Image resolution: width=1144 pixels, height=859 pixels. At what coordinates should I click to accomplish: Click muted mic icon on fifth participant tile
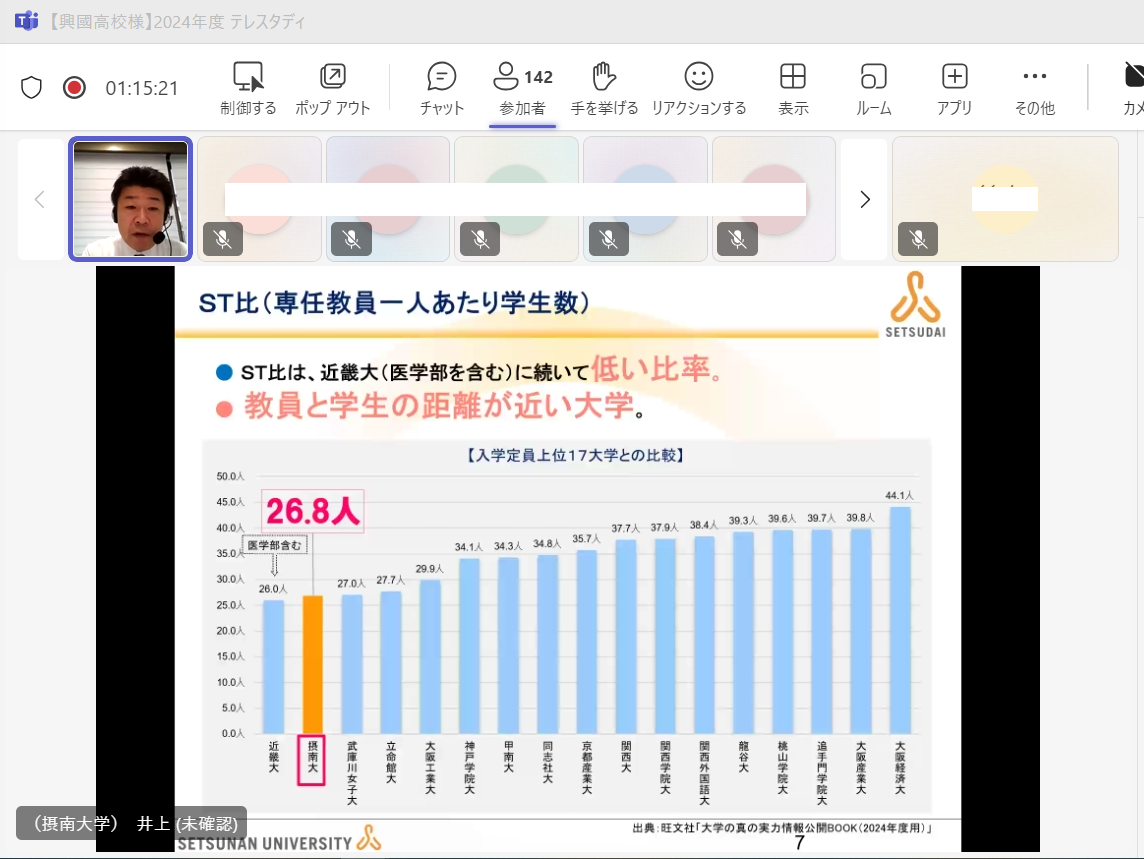point(737,239)
